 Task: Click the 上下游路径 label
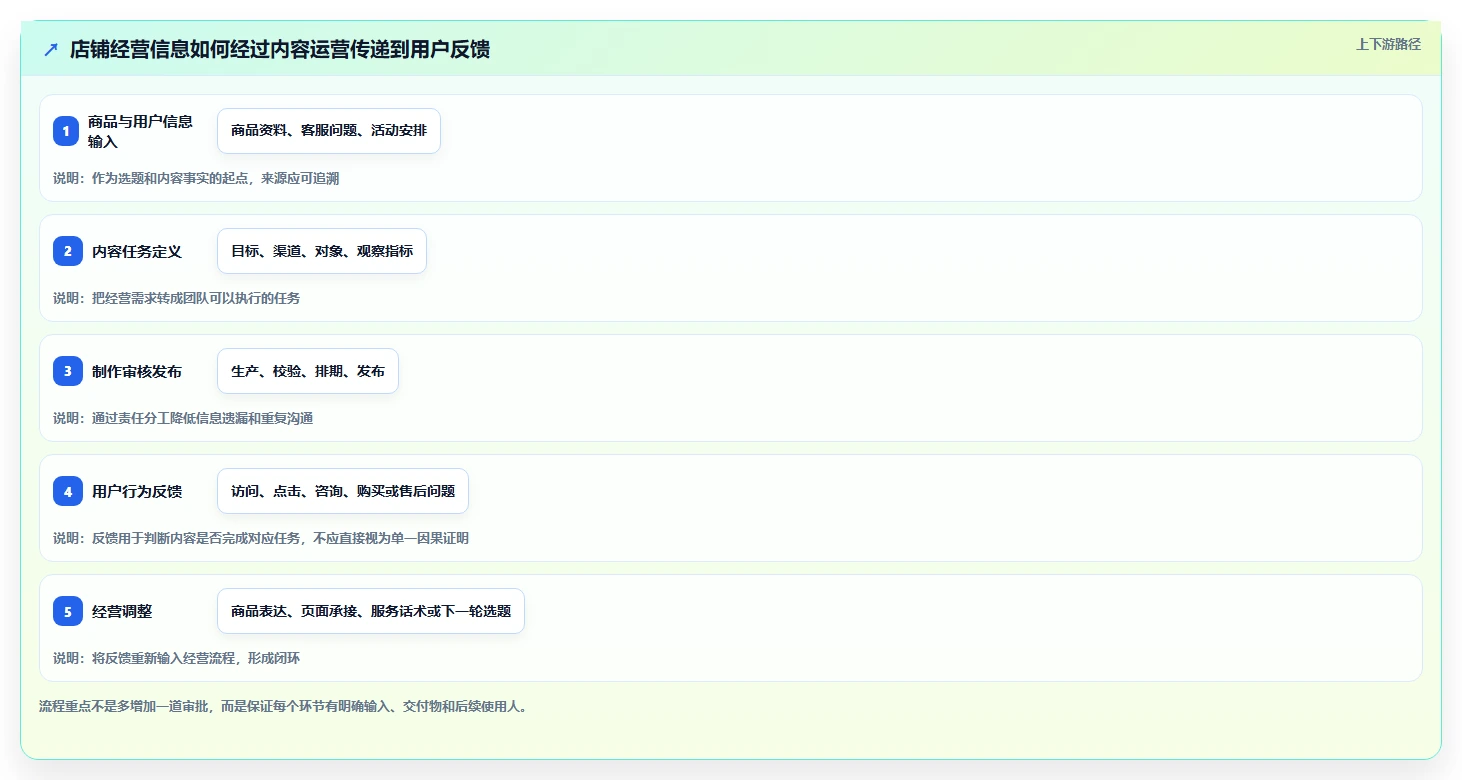point(1388,44)
